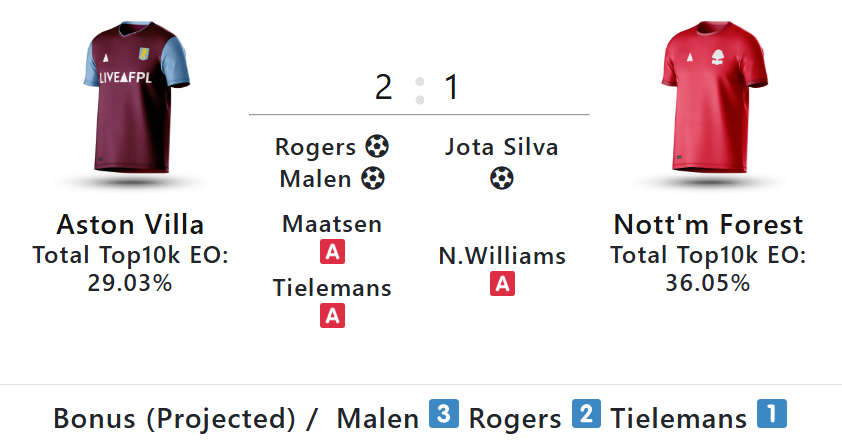Click the 1 bonus badge next to Tielemans
Screen dimensions: 842x443
(x=771, y=414)
